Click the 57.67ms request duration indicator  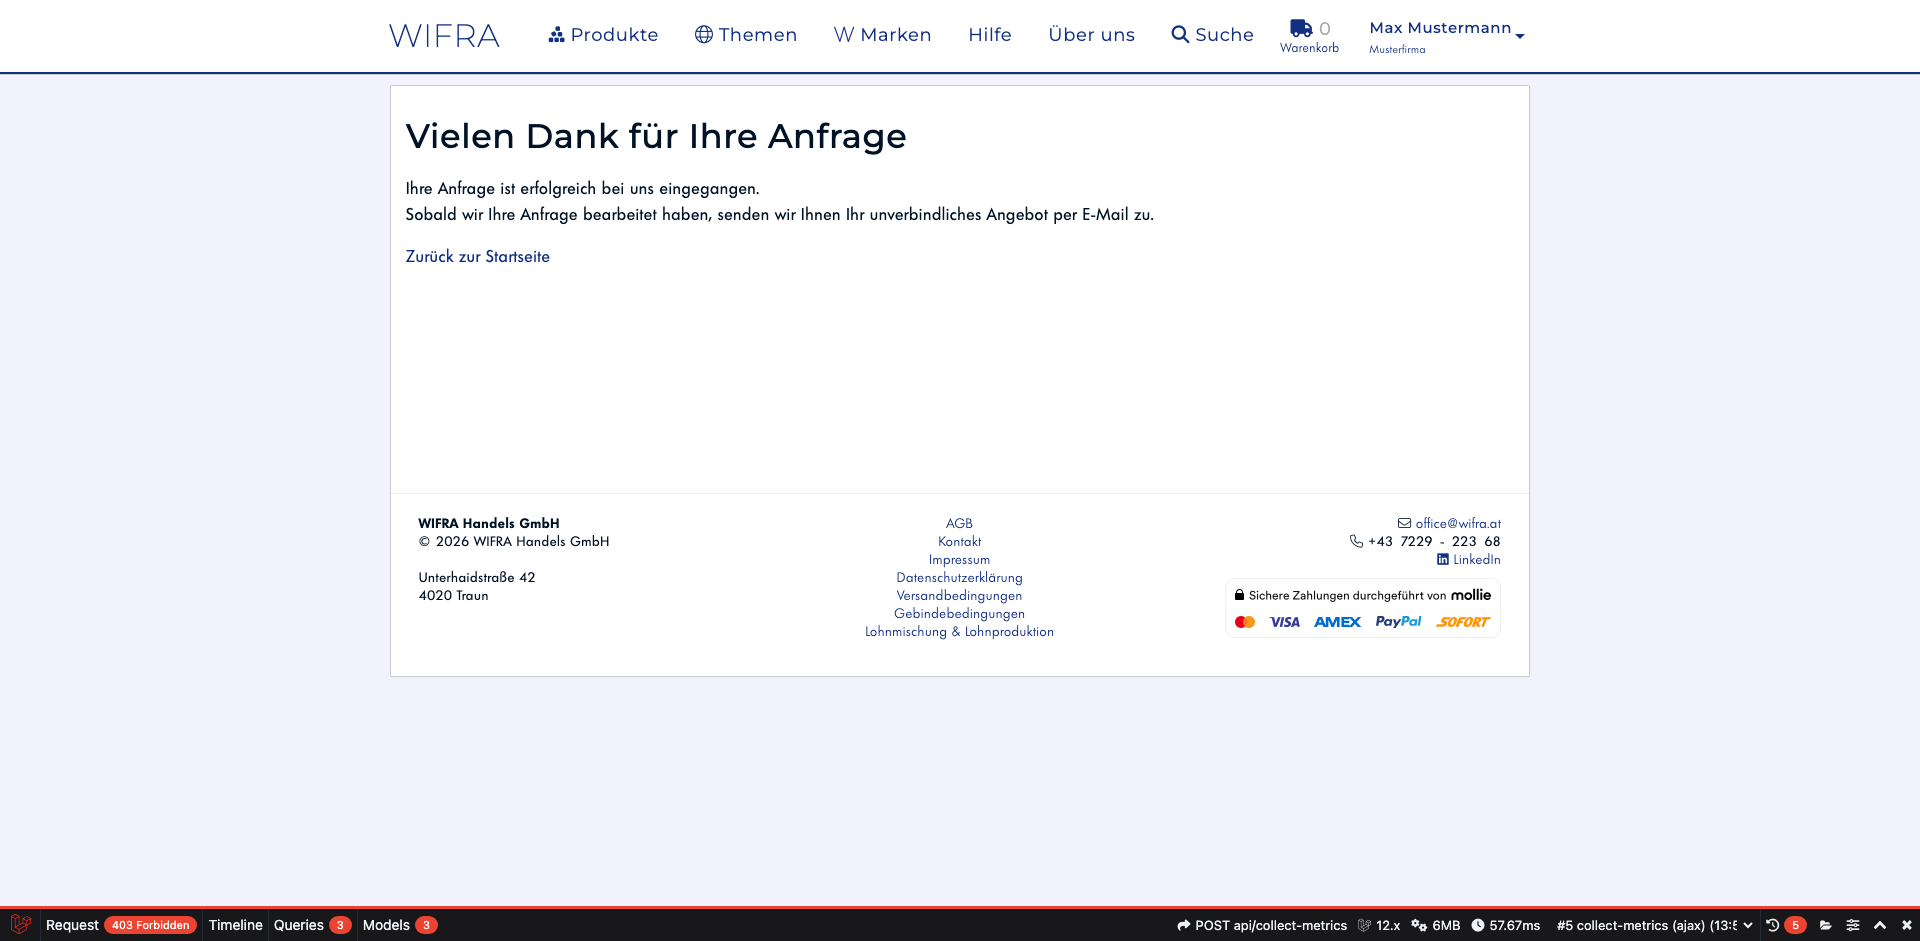[x=1505, y=925]
